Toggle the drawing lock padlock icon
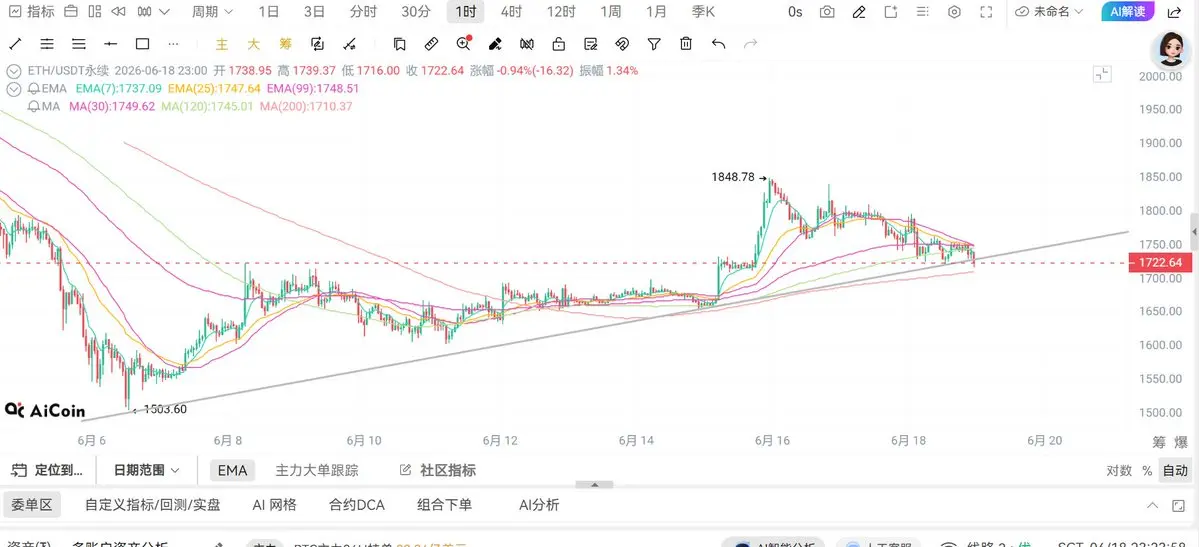This screenshot has height=547, width=1199. pos(558,44)
